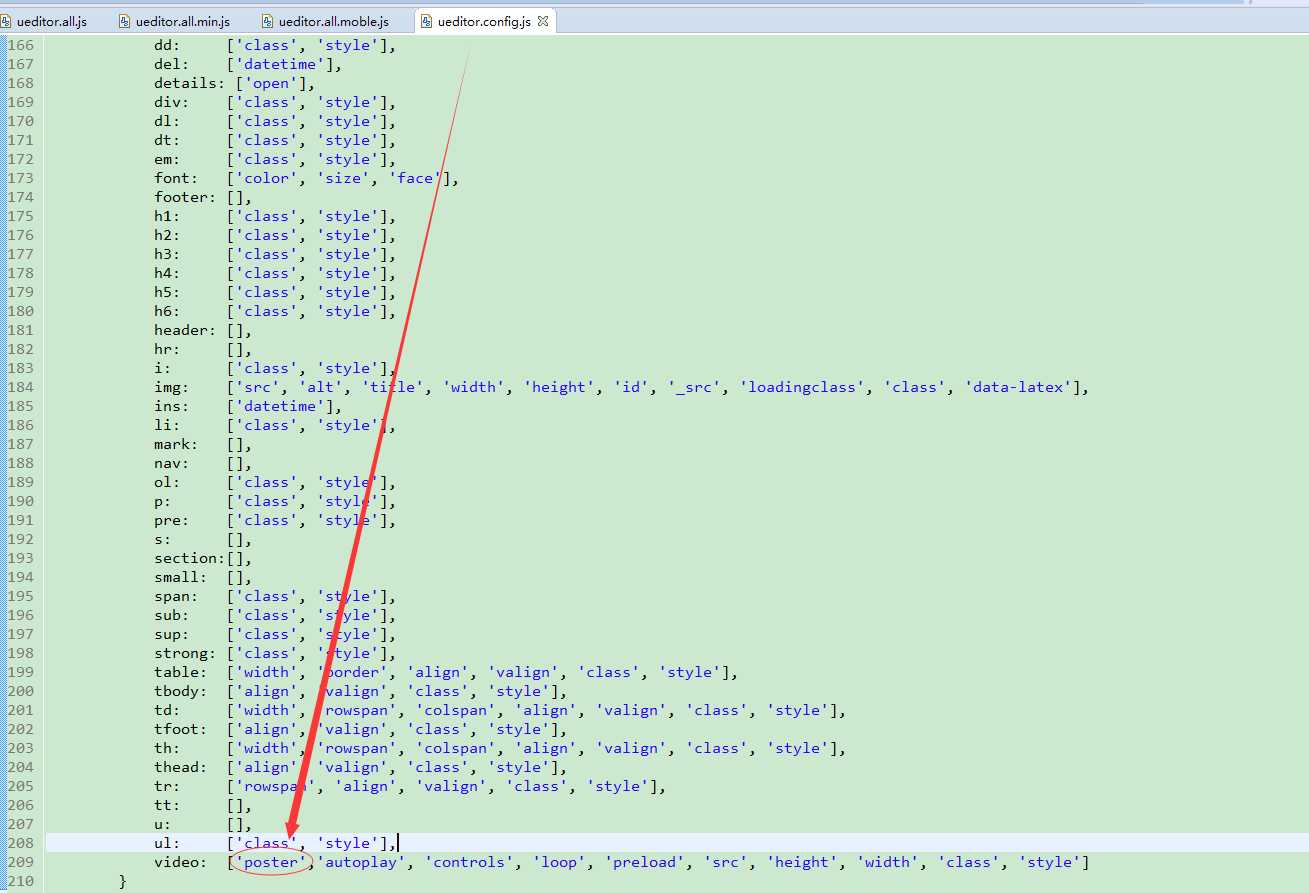The height and width of the screenshot is (893, 1309).
Task: Click 'datetime' in the ins line
Action: 282,406
